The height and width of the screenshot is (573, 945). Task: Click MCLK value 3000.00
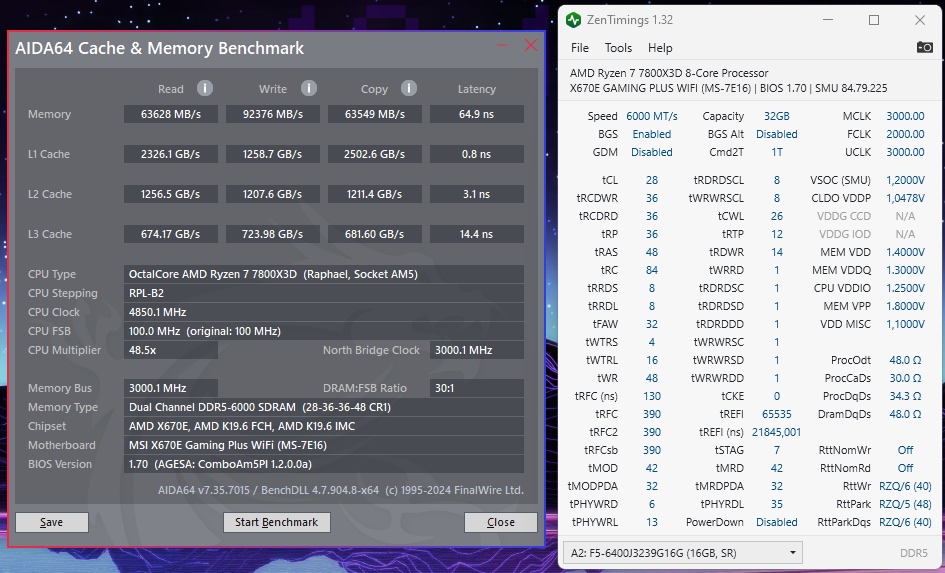(x=905, y=116)
